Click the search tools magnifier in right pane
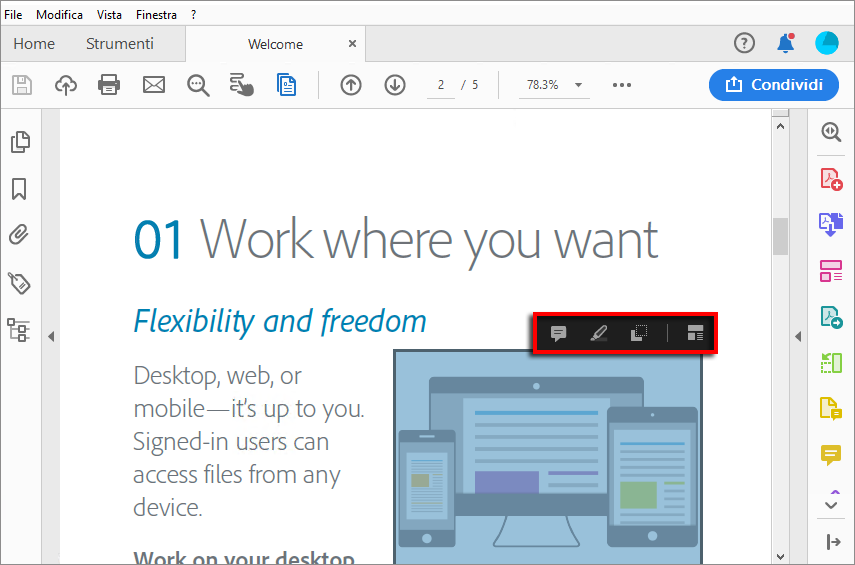This screenshot has width=855, height=565. click(x=831, y=132)
